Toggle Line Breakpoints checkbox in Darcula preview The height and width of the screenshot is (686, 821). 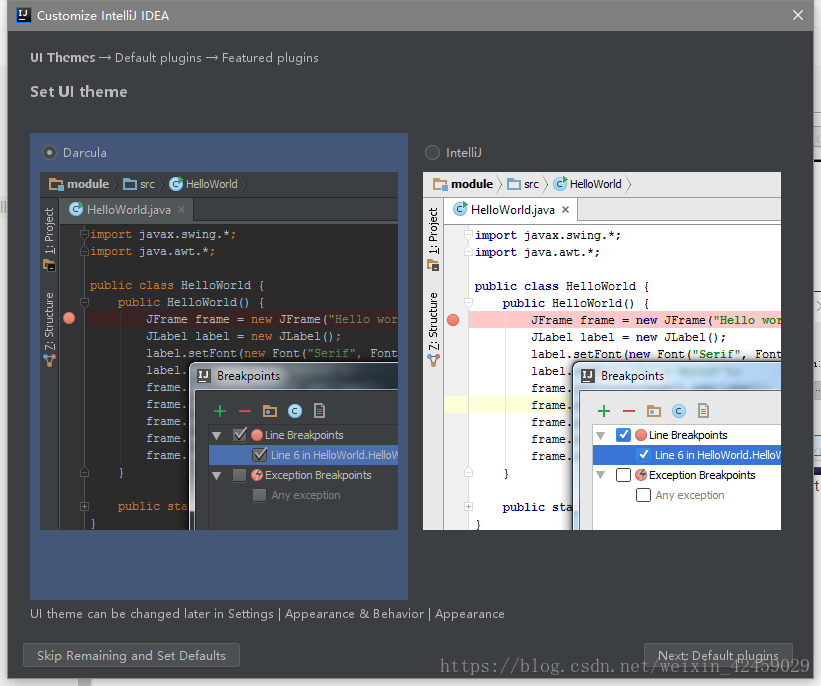click(239, 435)
